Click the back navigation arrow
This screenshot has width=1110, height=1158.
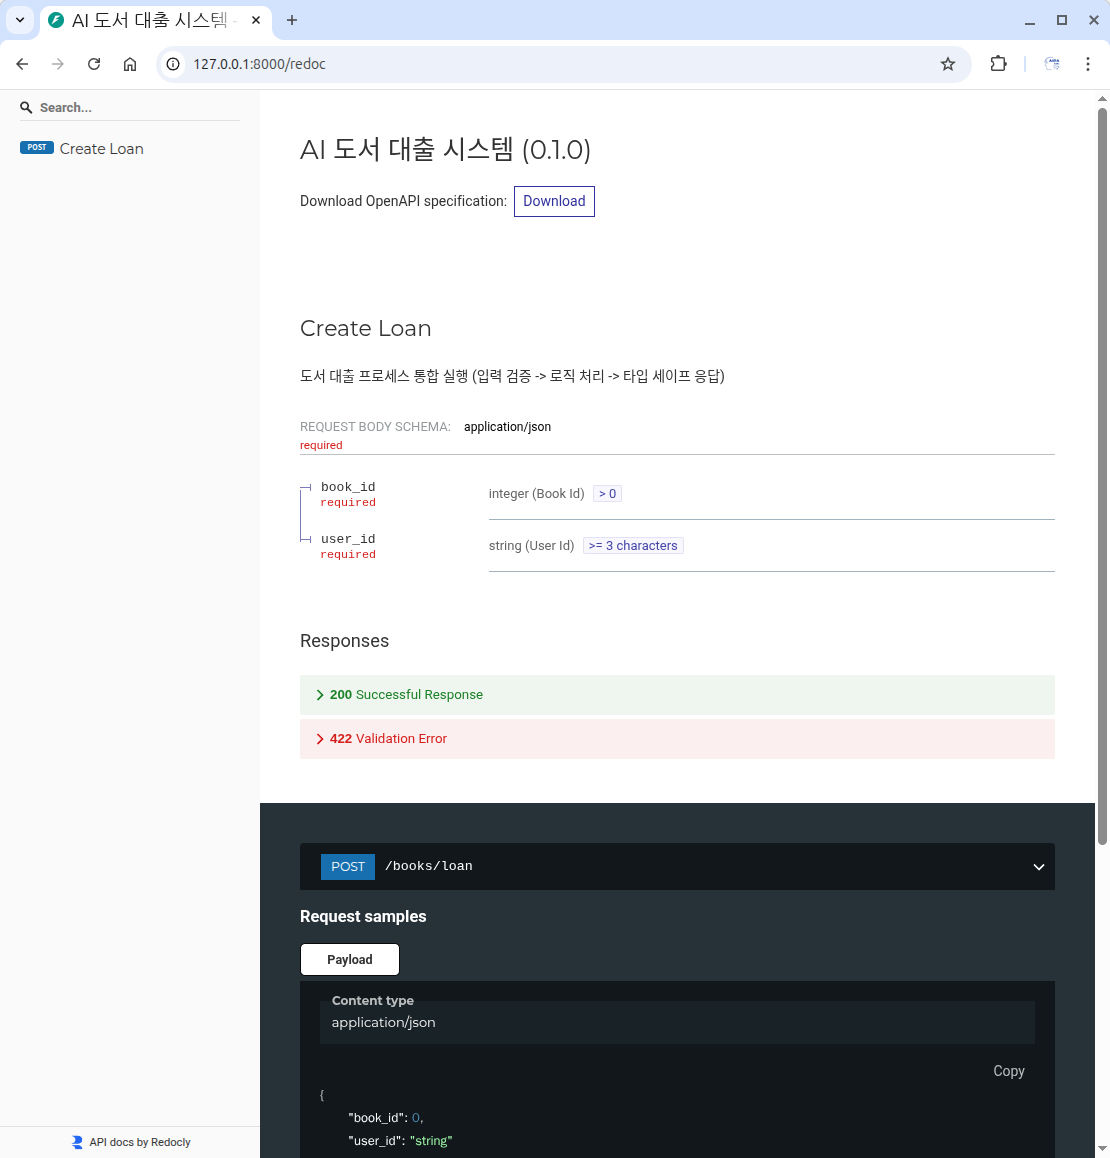pos(22,64)
